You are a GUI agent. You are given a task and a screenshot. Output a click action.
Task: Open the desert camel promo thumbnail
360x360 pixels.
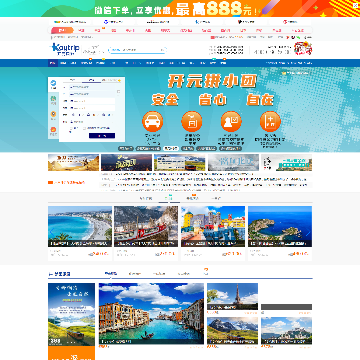(x=73, y=162)
